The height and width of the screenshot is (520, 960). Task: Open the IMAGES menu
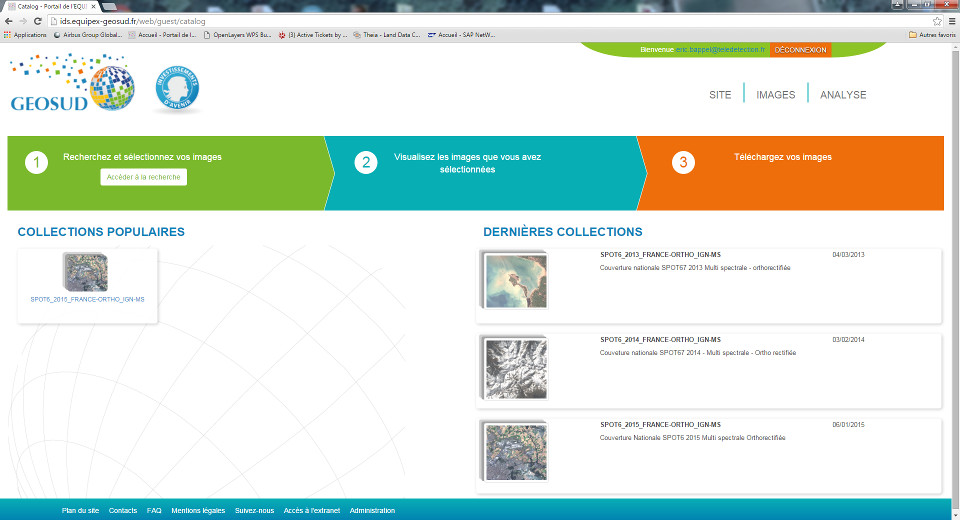pos(775,95)
